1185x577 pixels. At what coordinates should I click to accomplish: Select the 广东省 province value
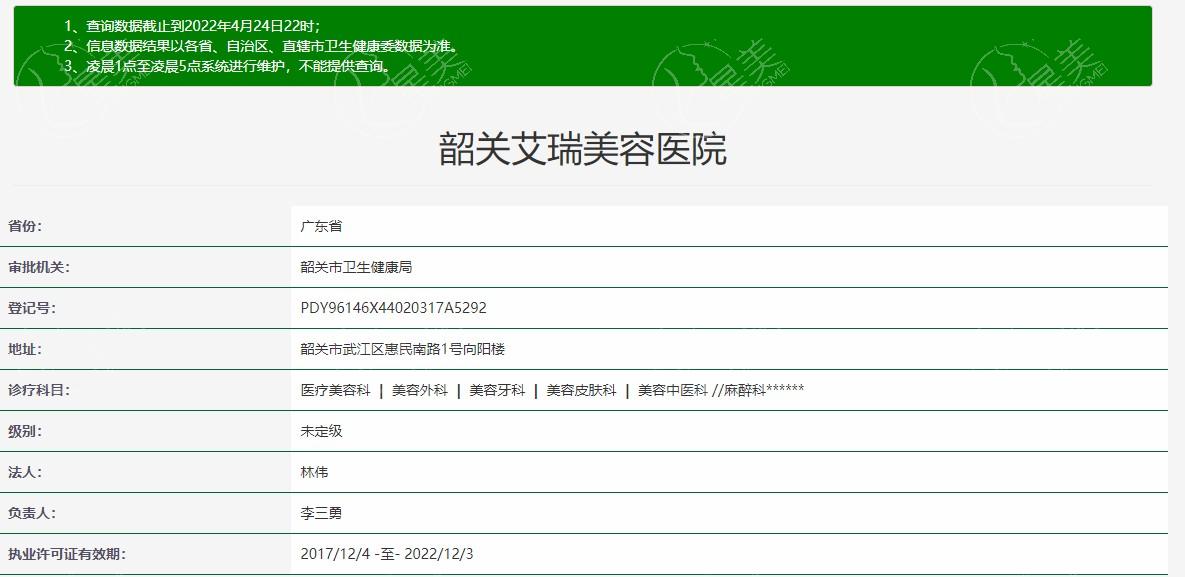click(323, 224)
